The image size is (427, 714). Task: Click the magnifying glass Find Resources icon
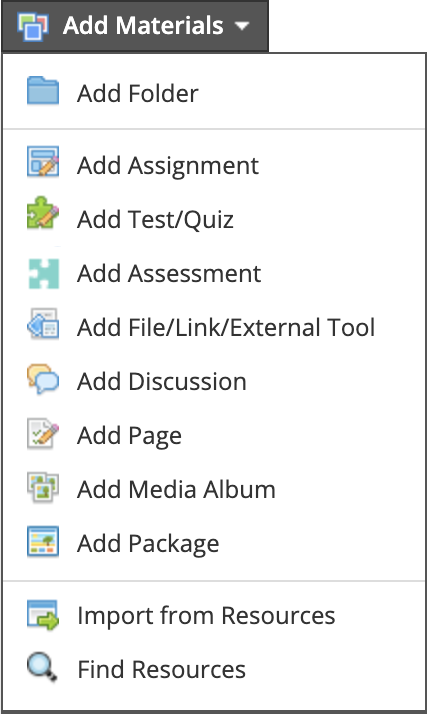[x=42, y=668]
